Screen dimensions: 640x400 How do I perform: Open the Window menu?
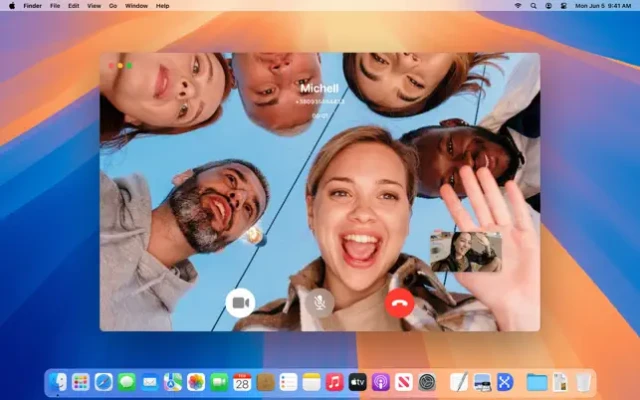[x=136, y=6]
